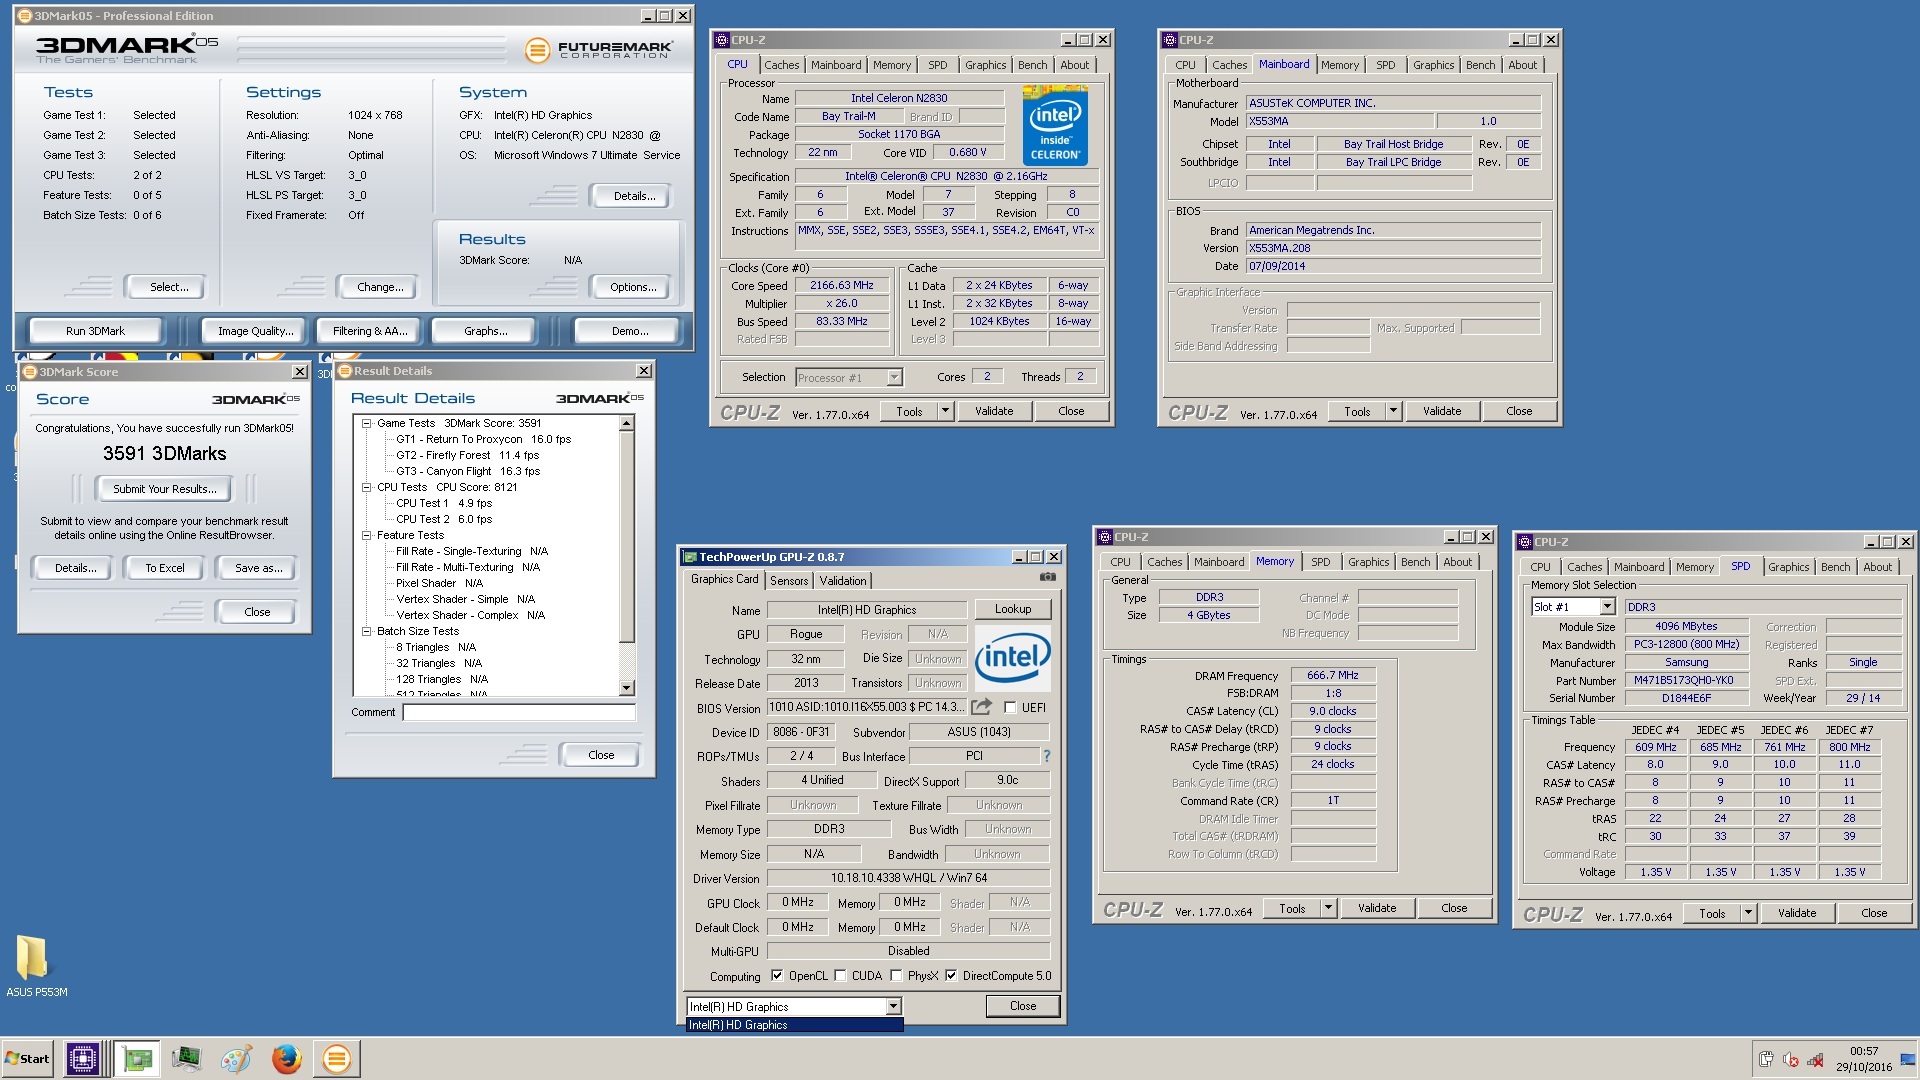1920x1080 pixels.
Task: Click the Run 3DMark button
Action: (x=95, y=331)
